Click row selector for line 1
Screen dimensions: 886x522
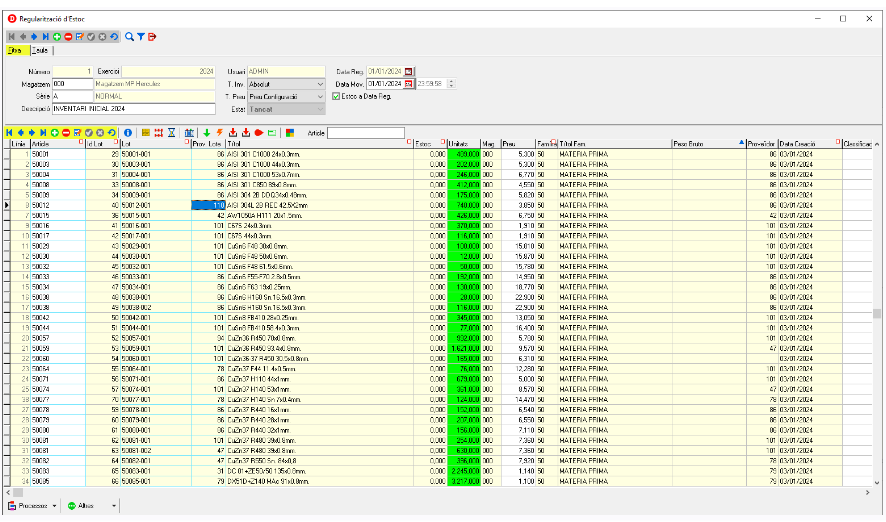(x=7, y=154)
